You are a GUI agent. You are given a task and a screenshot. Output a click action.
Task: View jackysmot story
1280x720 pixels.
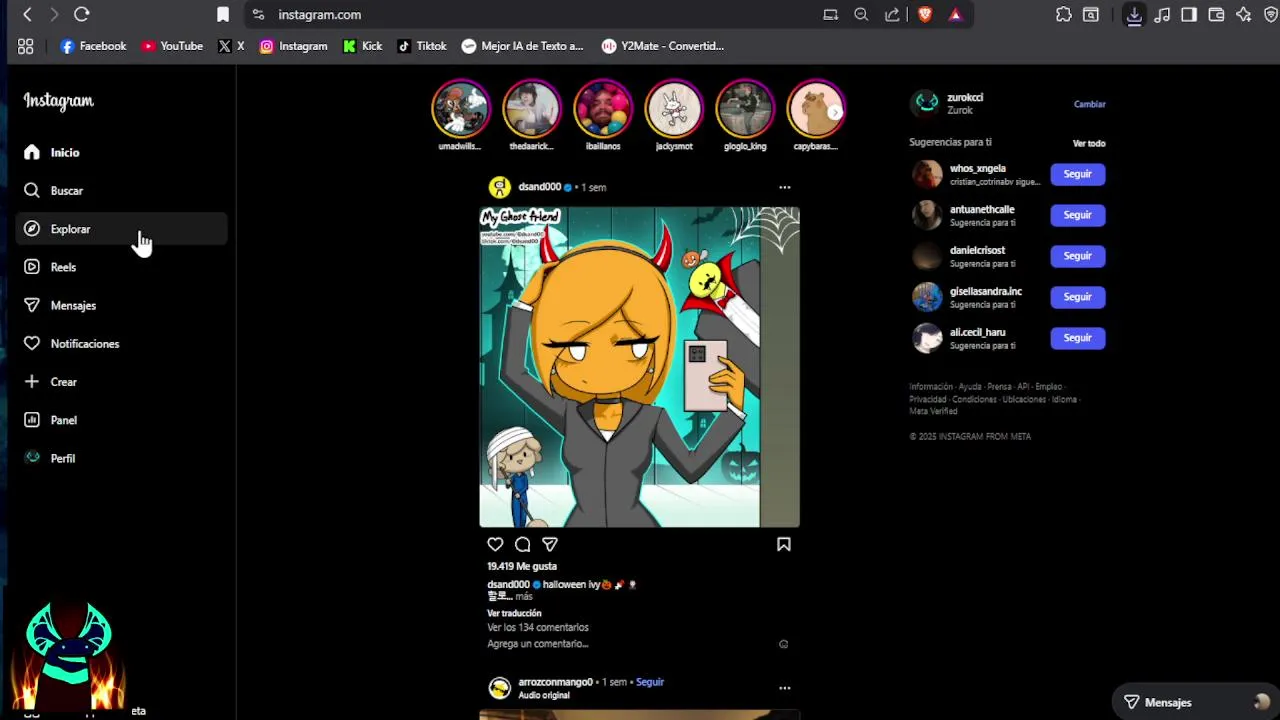[x=674, y=109]
